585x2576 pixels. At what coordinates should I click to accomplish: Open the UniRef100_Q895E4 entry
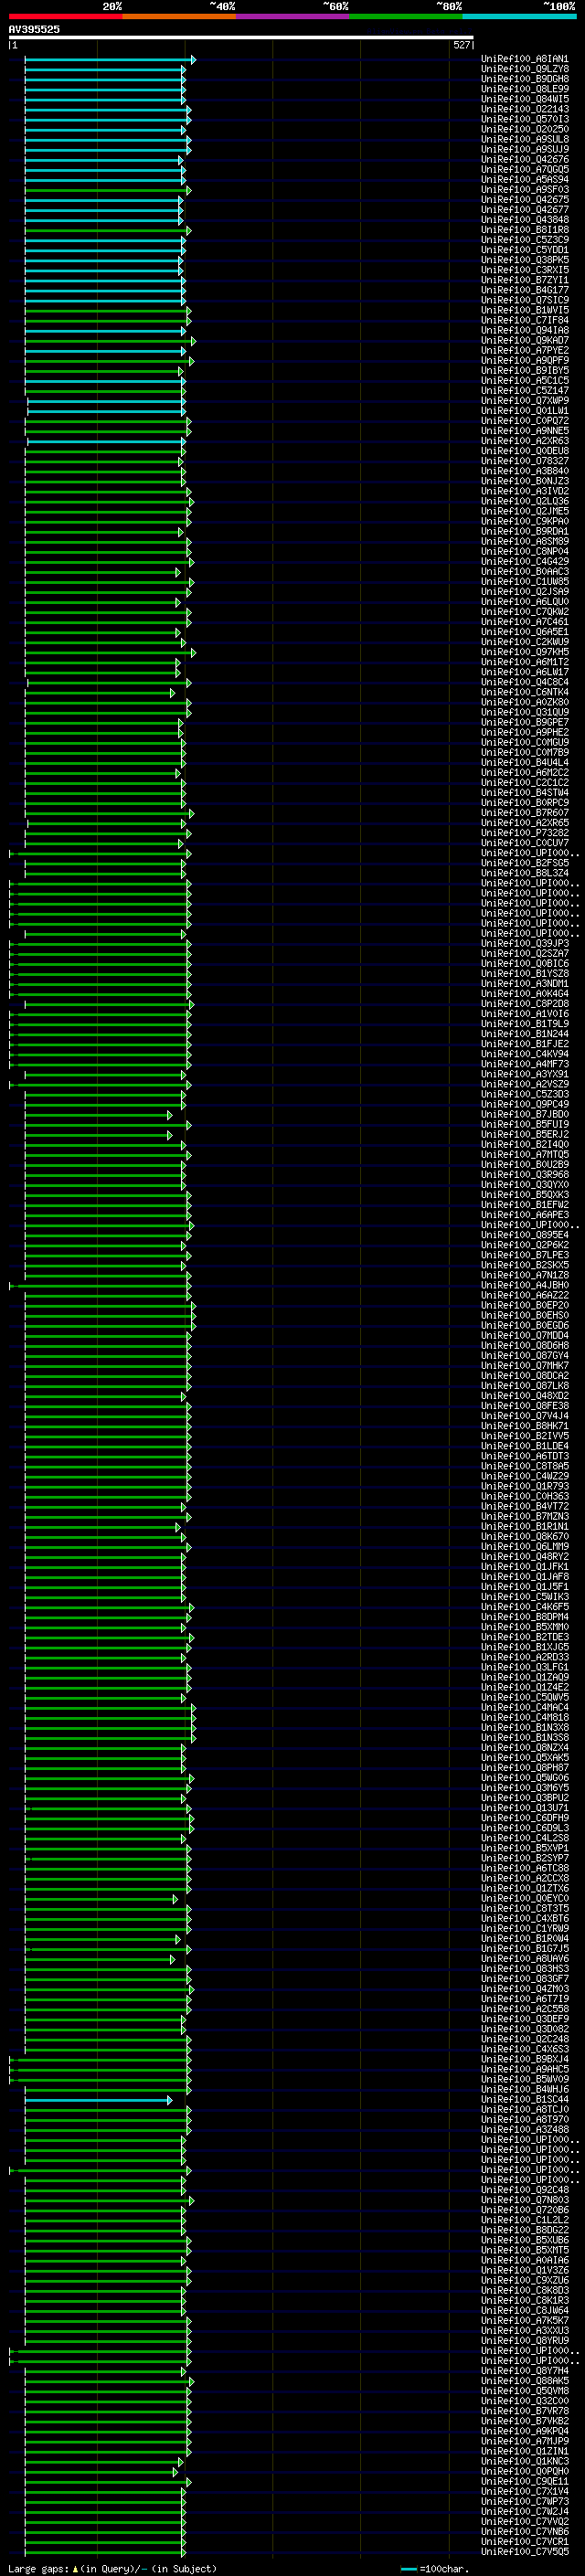point(524,1235)
